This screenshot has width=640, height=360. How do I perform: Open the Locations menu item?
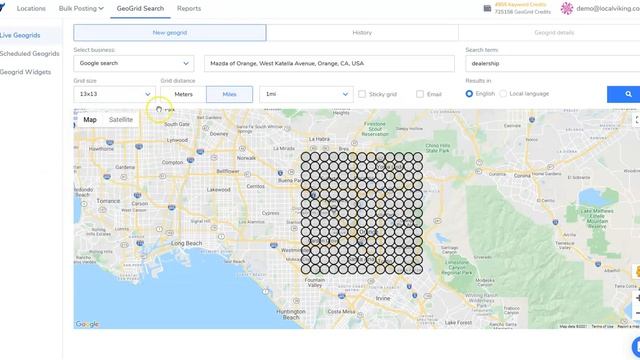tap(31, 8)
